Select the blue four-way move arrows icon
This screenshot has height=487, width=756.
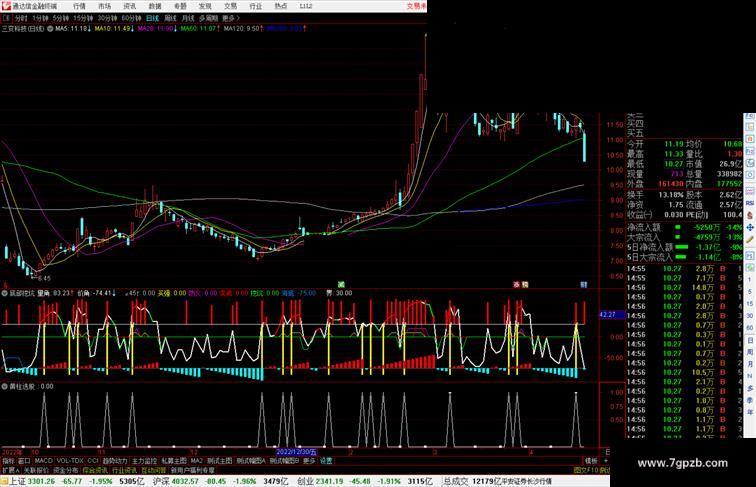click(x=750, y=227)
